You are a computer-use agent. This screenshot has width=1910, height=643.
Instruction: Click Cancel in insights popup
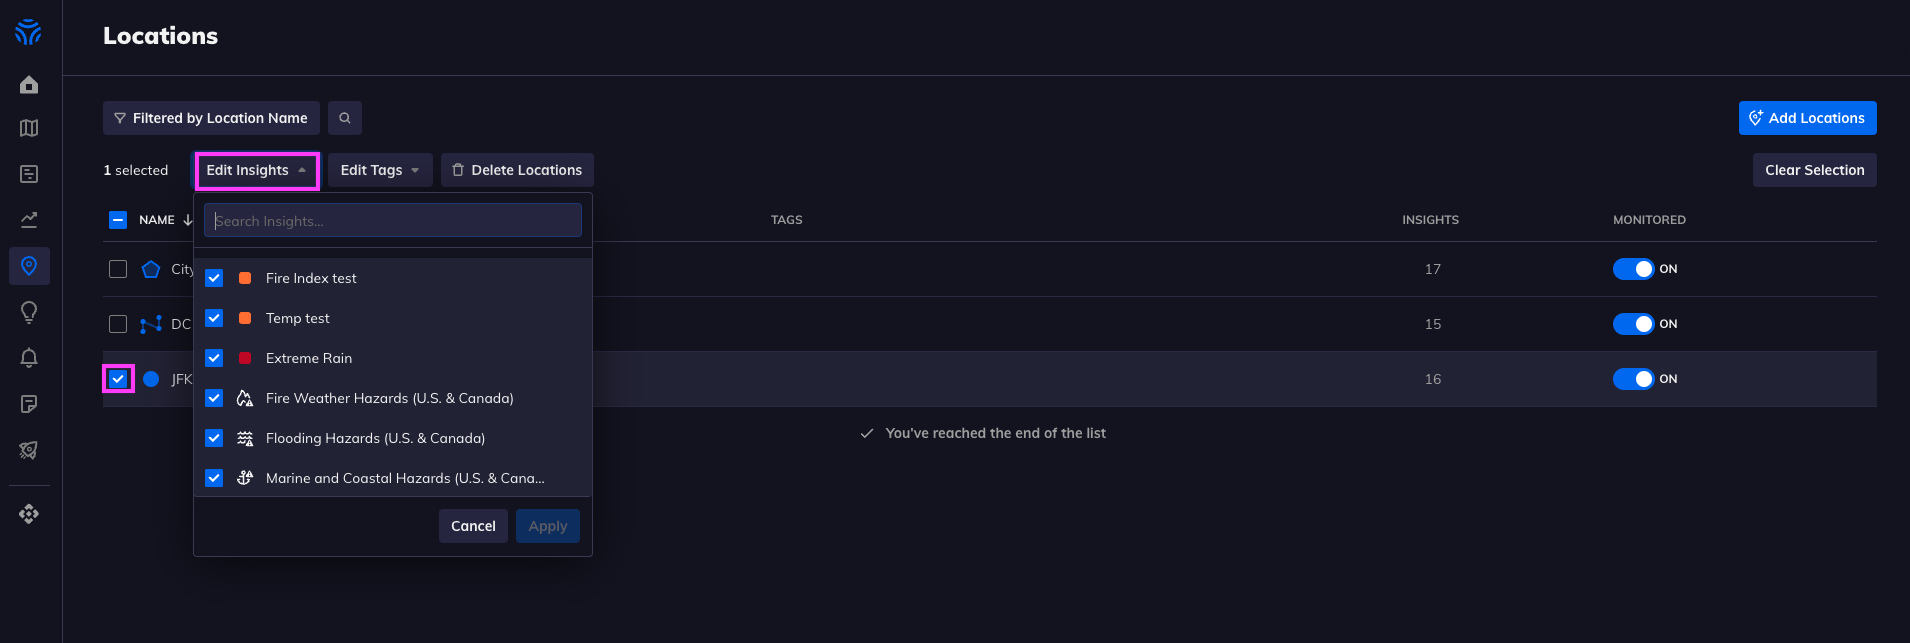pyautogui.click(x=473, y=526)
